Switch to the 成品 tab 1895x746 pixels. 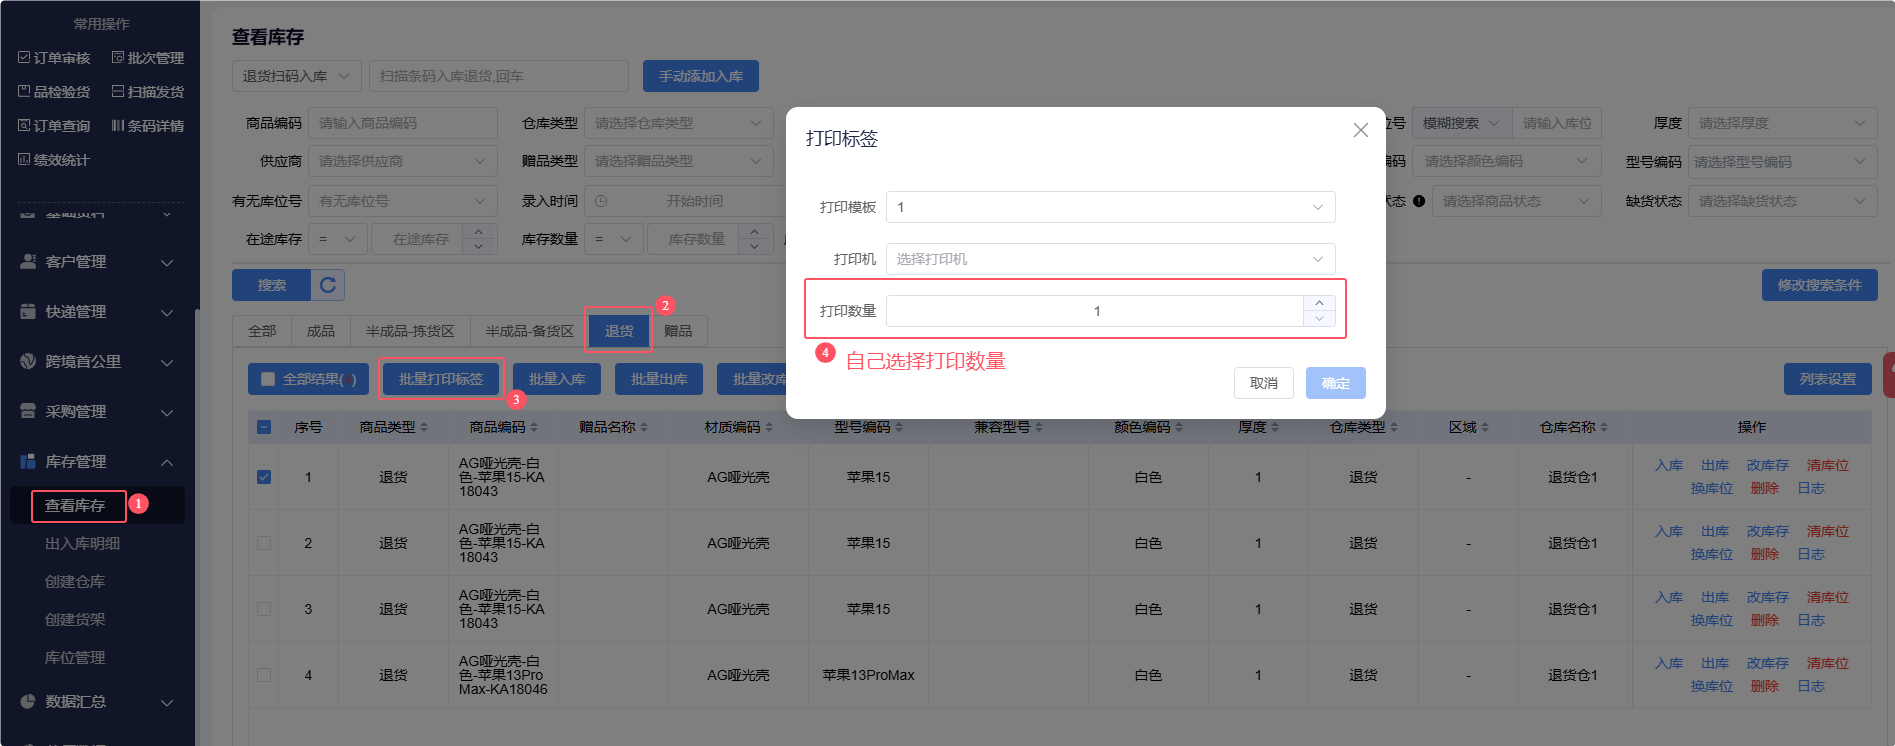[x=320, y=331]
